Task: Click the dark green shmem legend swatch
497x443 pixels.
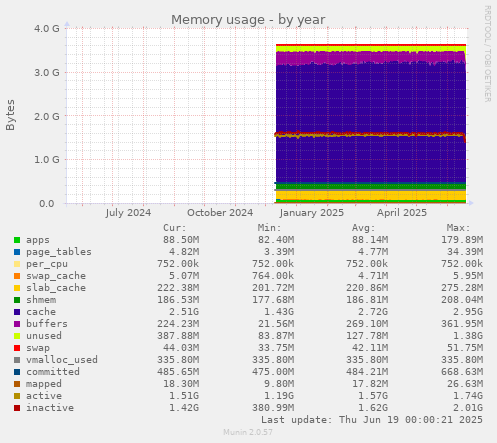Action: pos(17,300)
